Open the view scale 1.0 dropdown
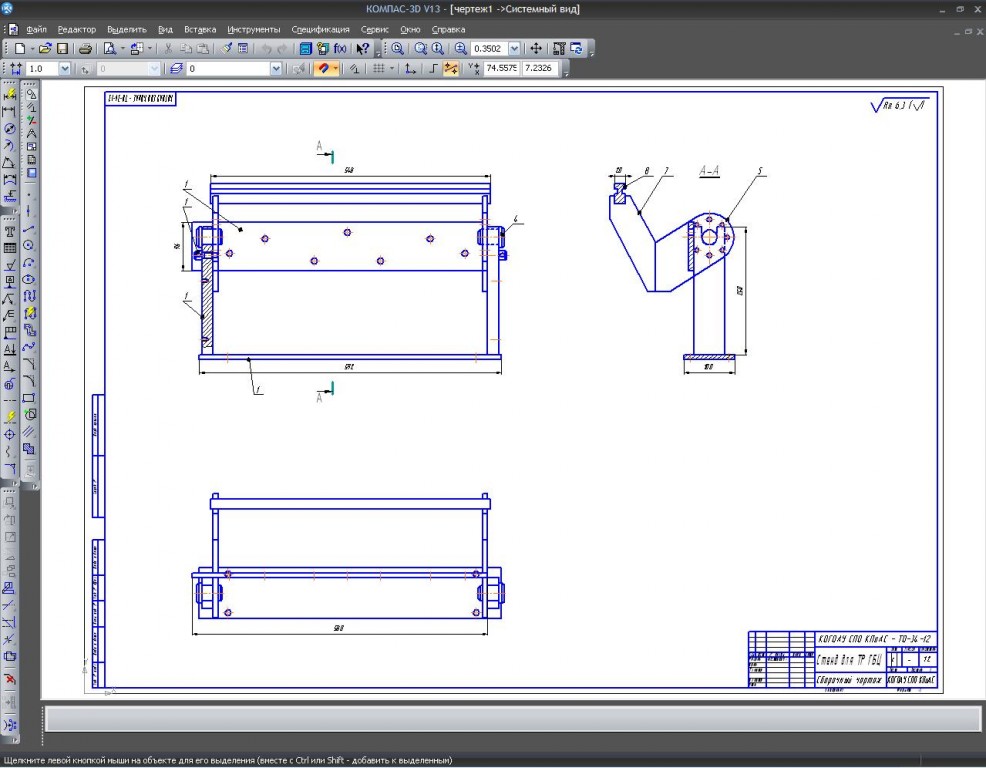 (65, 69)
